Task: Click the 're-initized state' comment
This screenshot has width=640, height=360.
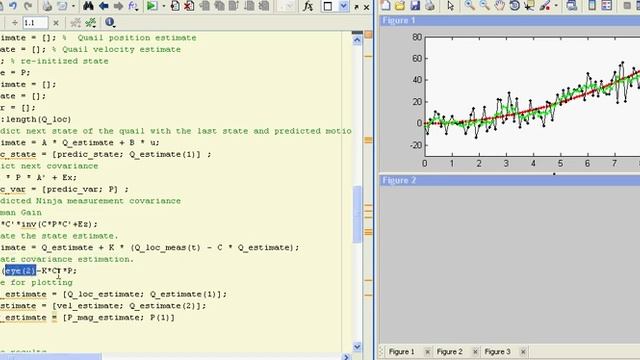Action: point(64,61)
